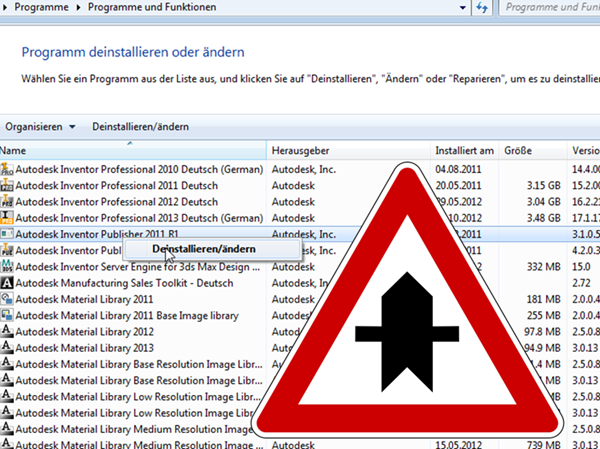Screen dimensions: 600x449
Task: Click the 3.48 GB size value
Action: [x=543, y=218]
